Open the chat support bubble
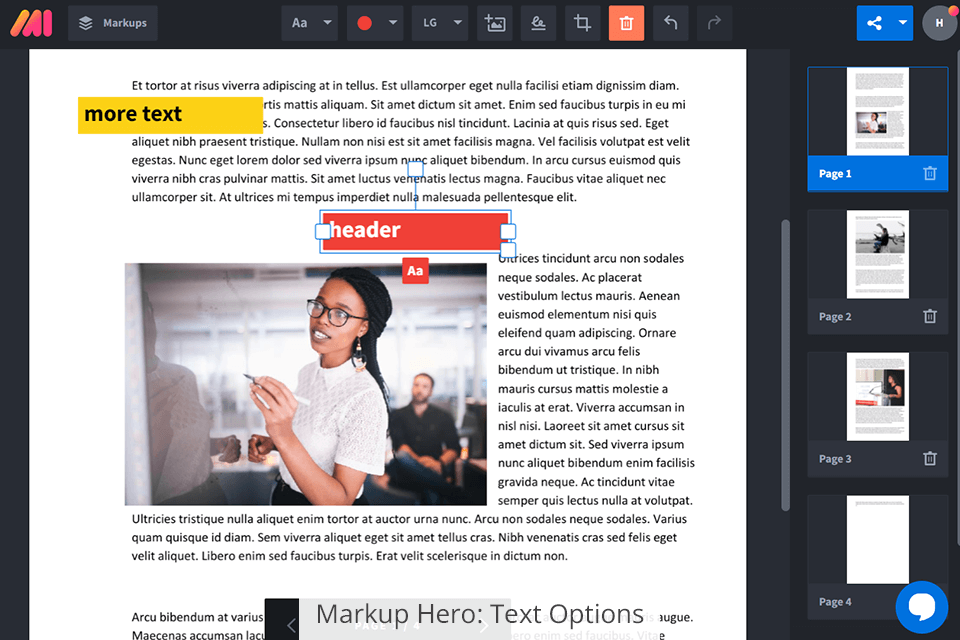Screen dimensions: 960x640 tap(921, 607)
